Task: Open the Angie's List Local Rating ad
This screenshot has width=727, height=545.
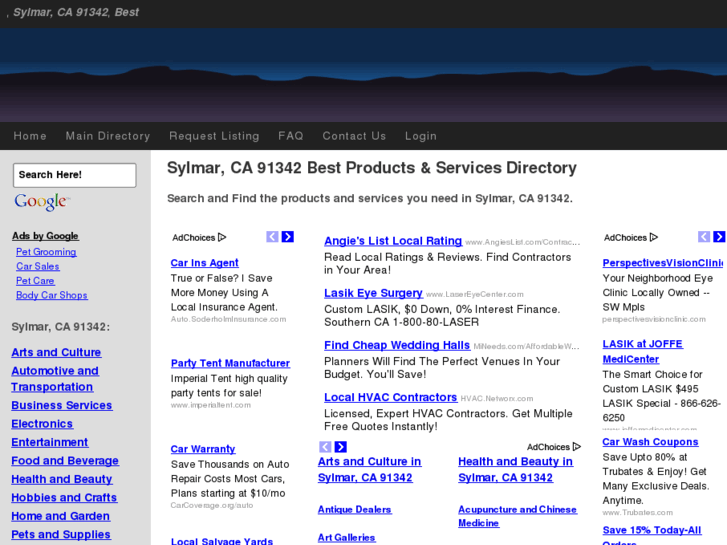Action: coord(393,241)
